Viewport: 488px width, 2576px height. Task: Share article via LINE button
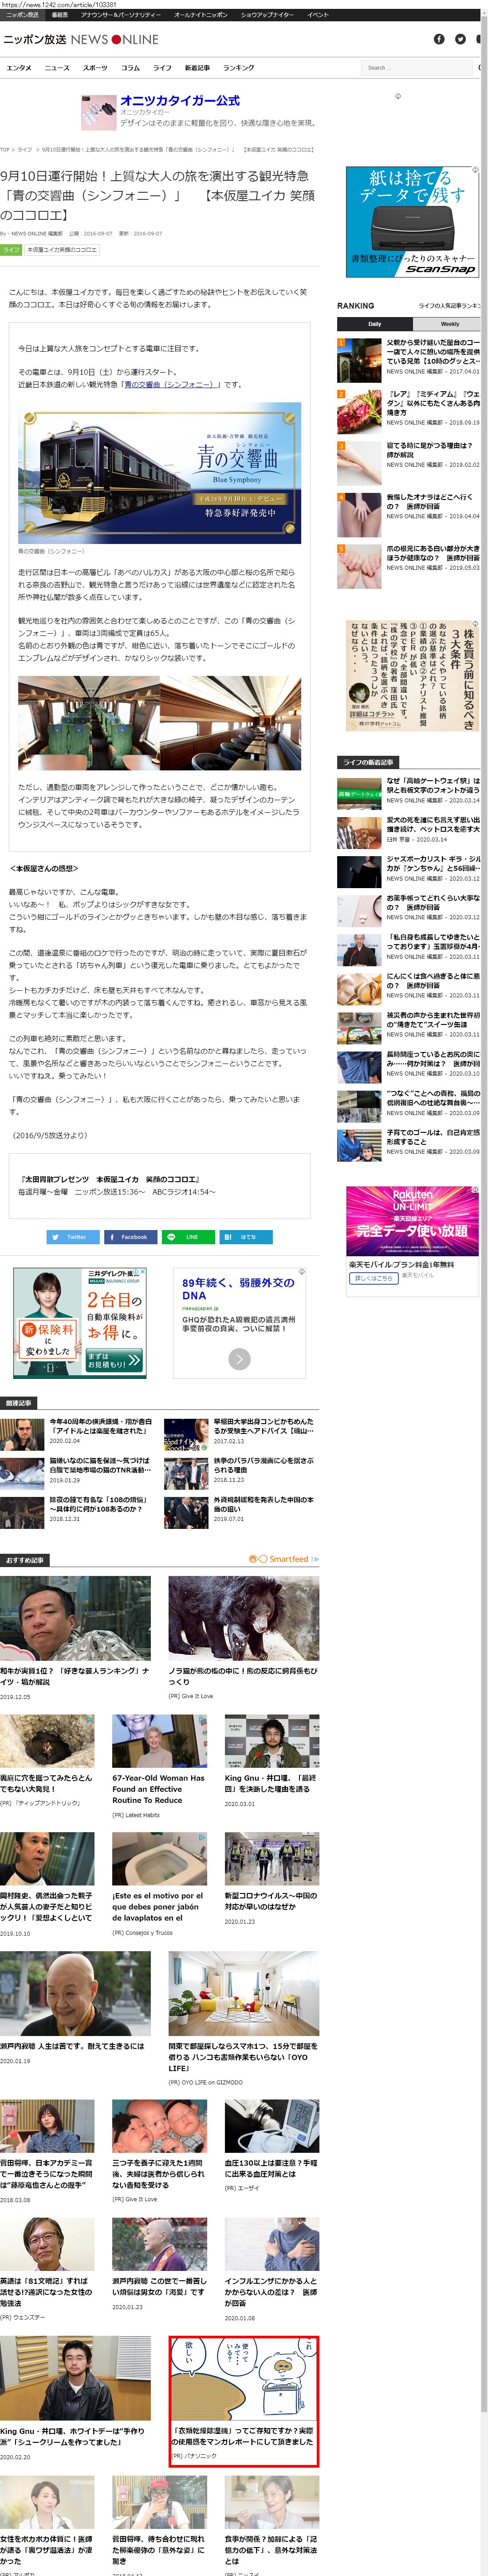point(189,1237)
